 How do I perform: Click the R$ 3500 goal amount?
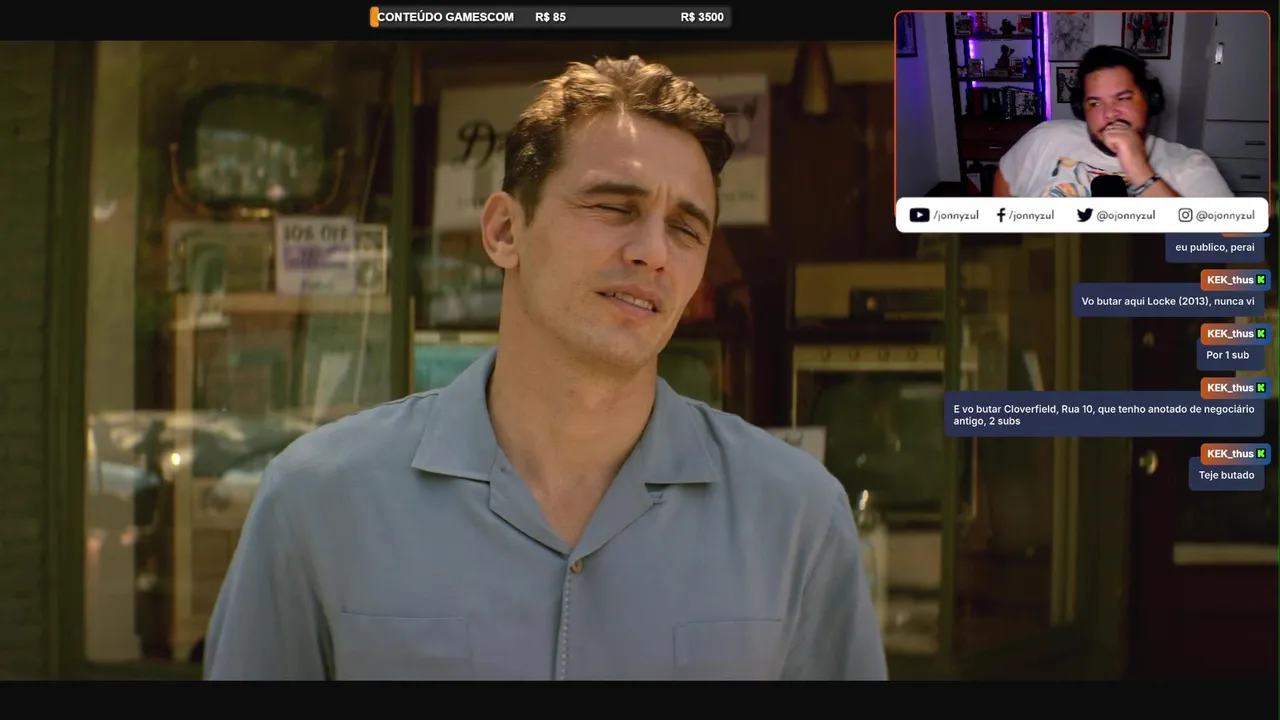tap(702, 17)
